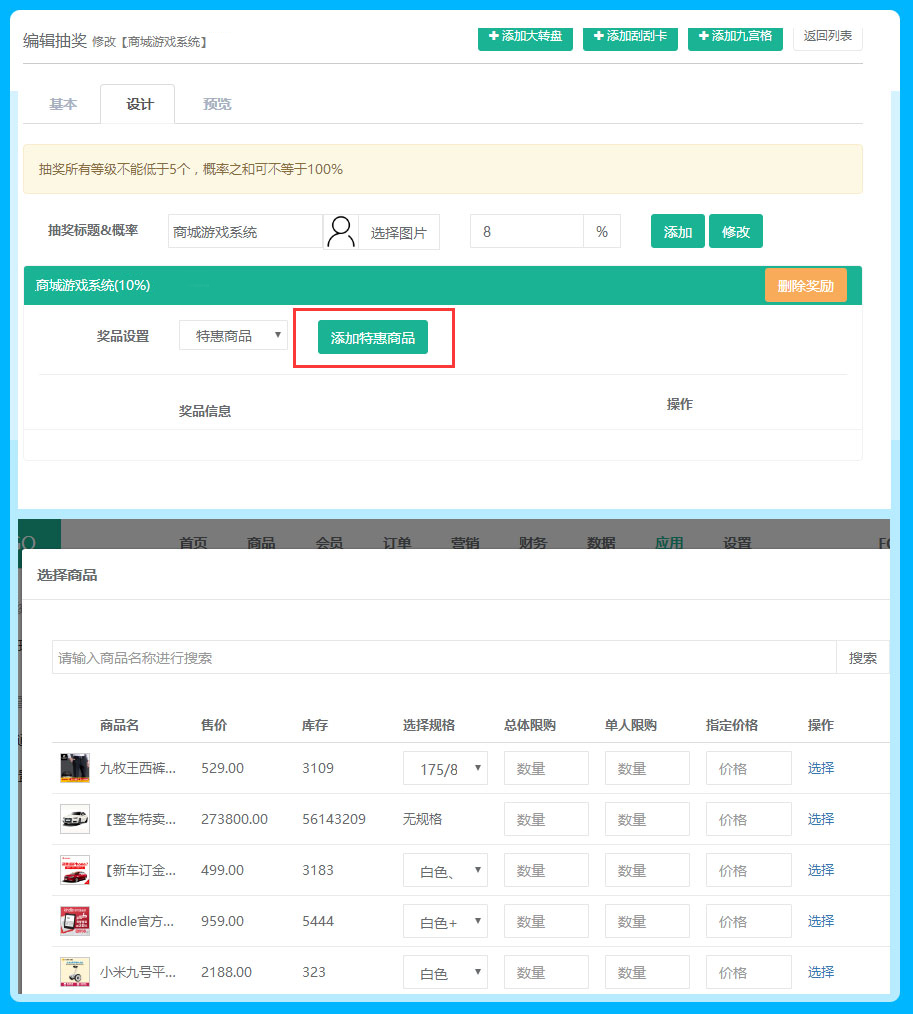This screenshot has width=913, height=1014.
Task: Click the product name search input field
Action: click(443, 658)
